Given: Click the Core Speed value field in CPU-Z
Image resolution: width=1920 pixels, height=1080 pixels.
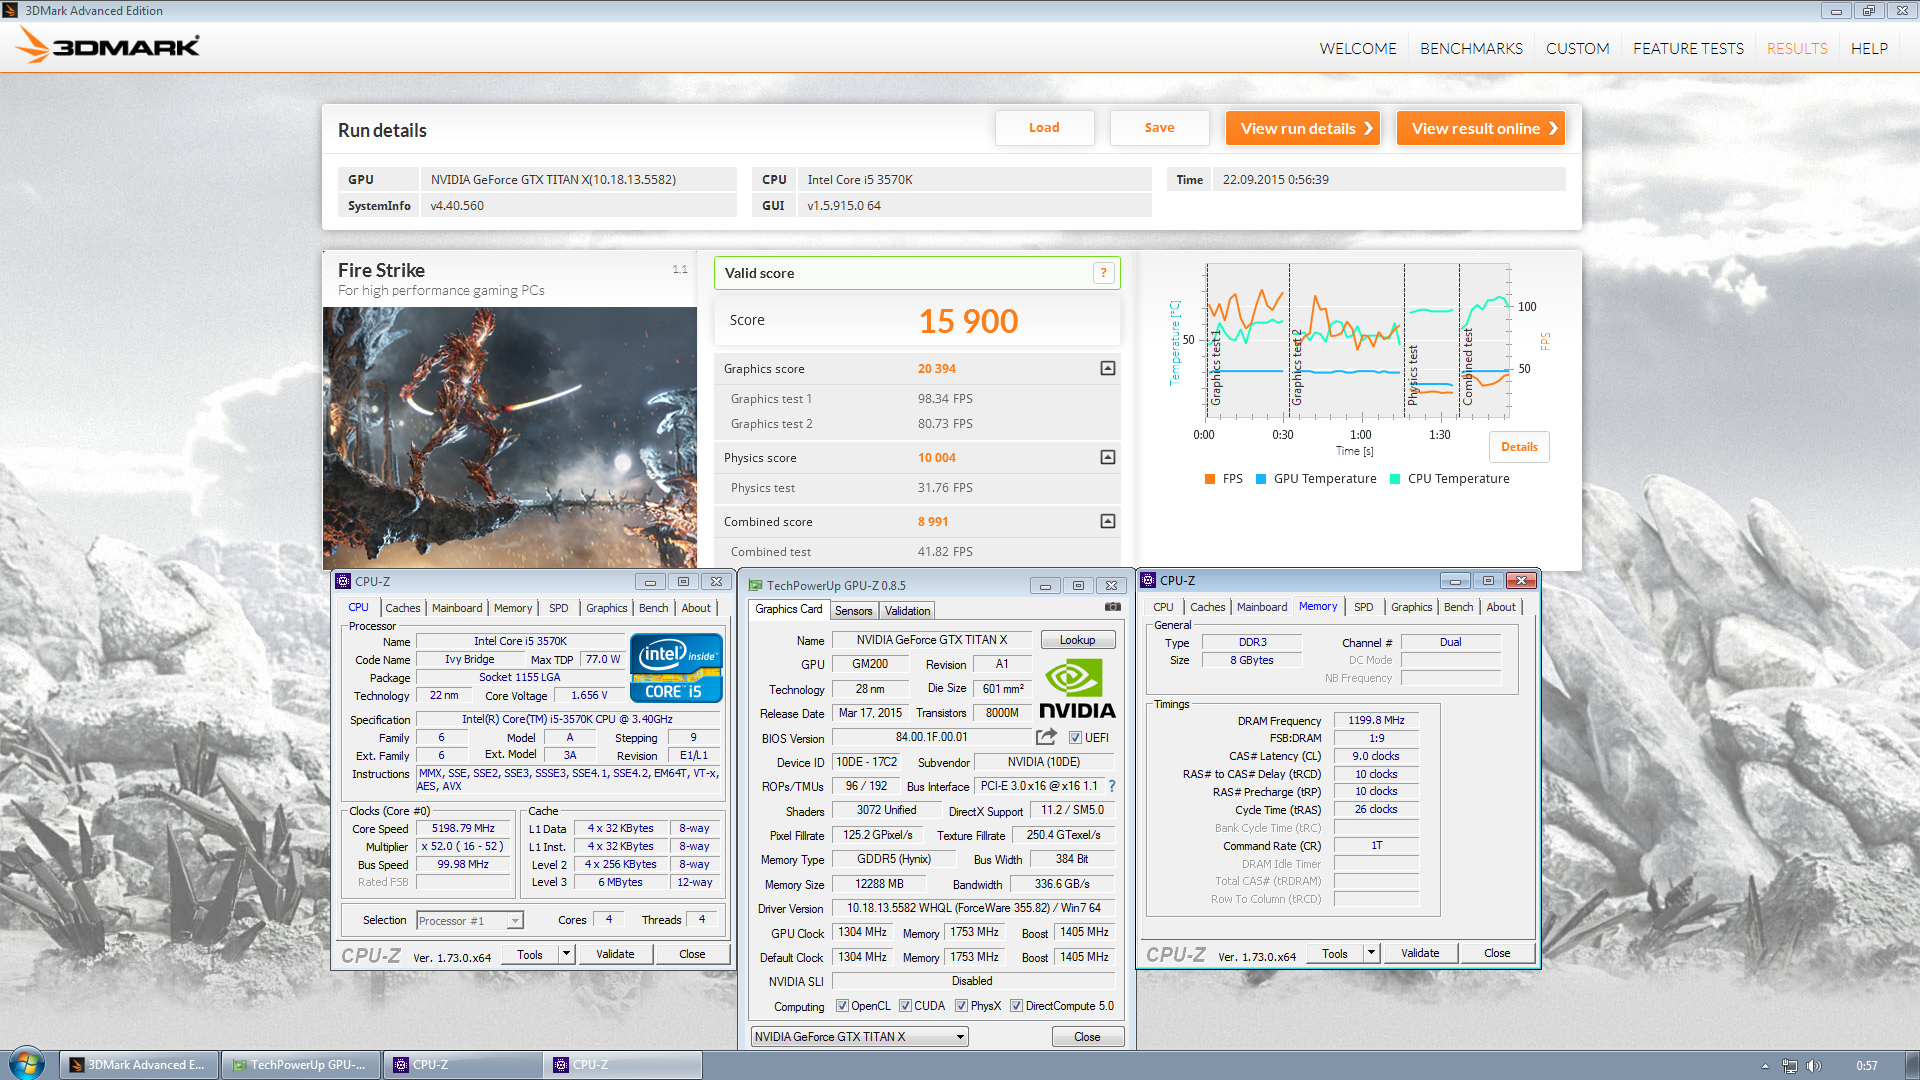Looking at the screenshot, I should (463, 829).
